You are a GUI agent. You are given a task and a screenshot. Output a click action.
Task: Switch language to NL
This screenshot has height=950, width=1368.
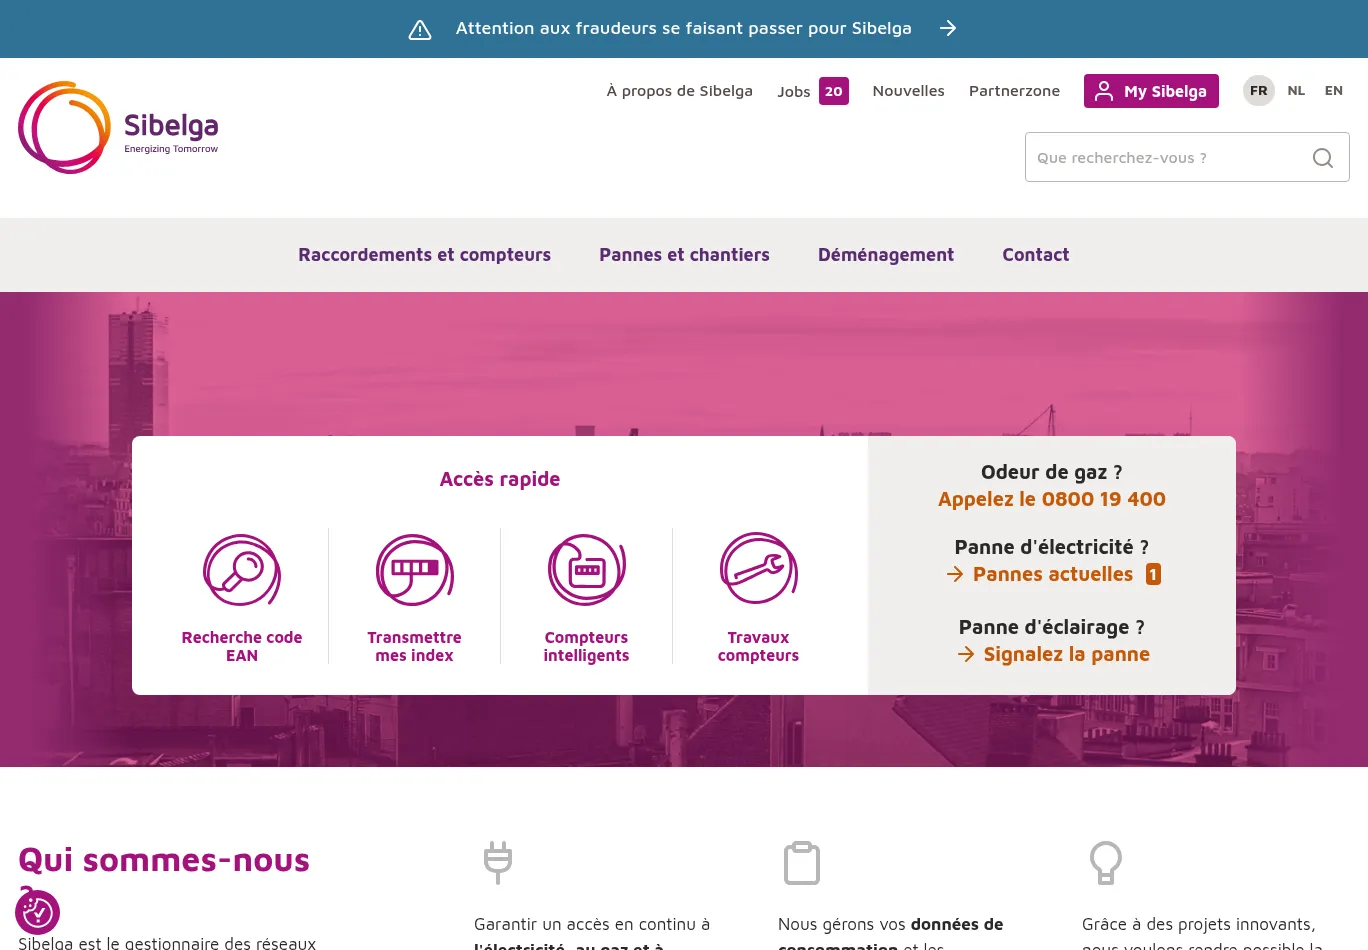click(1296, 91)
